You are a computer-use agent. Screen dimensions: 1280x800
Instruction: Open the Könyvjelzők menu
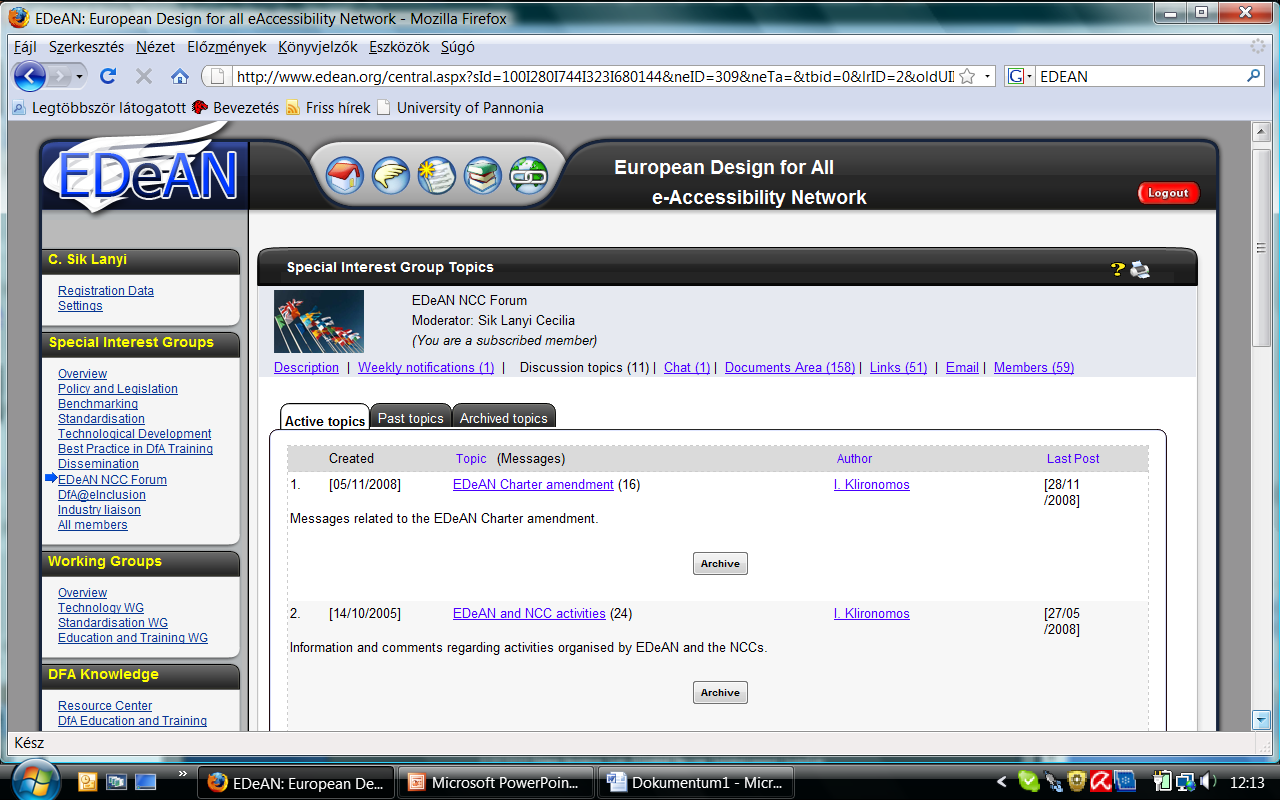pyautogui.click(x=319, y=47)
